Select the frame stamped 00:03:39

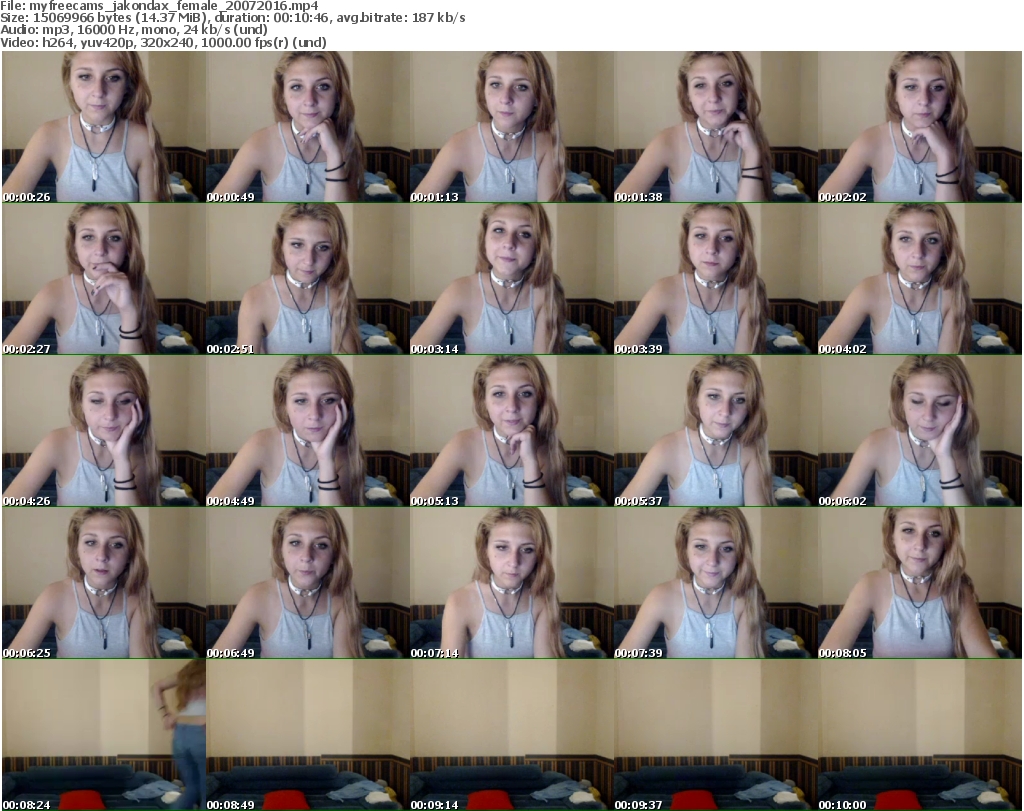(x=716, y=279)
